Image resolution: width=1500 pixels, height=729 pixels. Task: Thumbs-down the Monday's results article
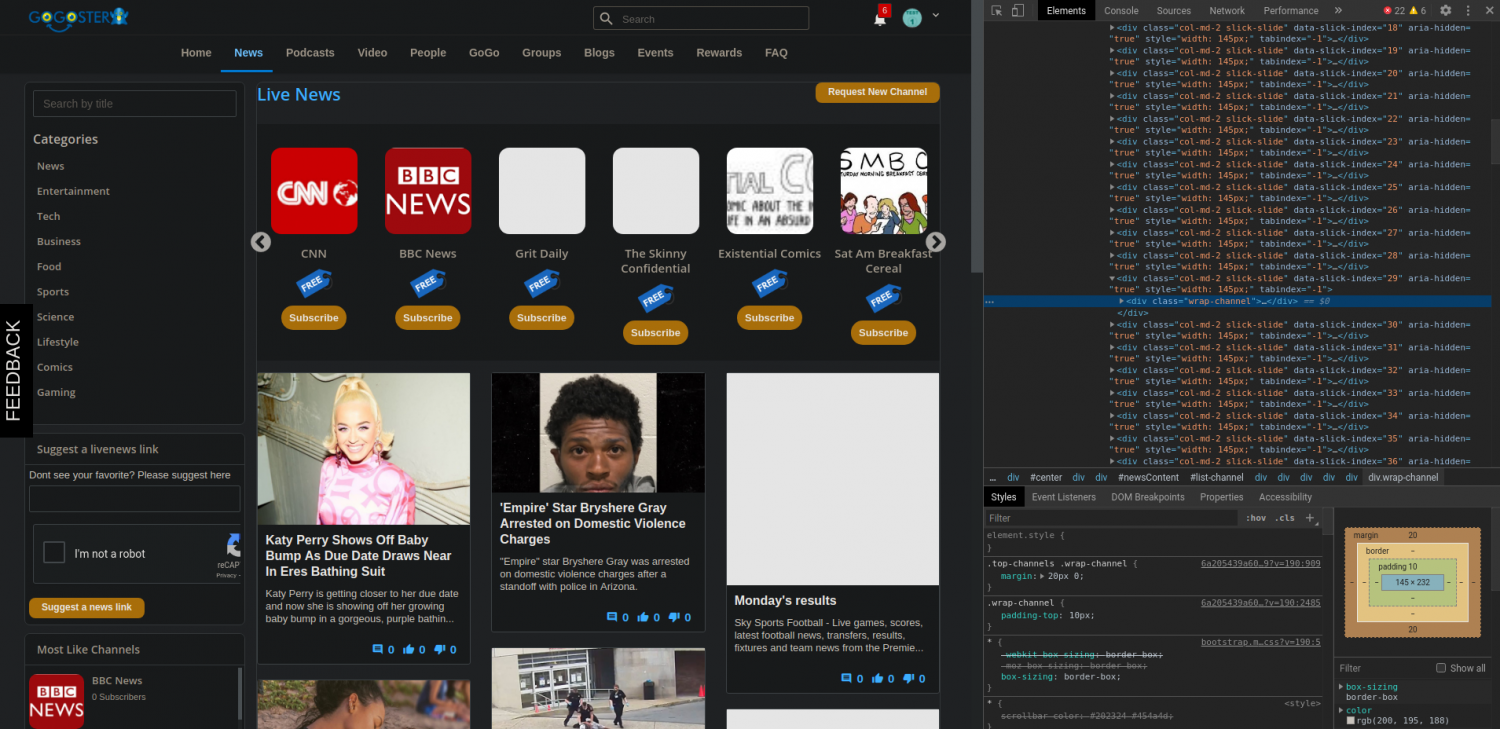[x=909, y=678]
